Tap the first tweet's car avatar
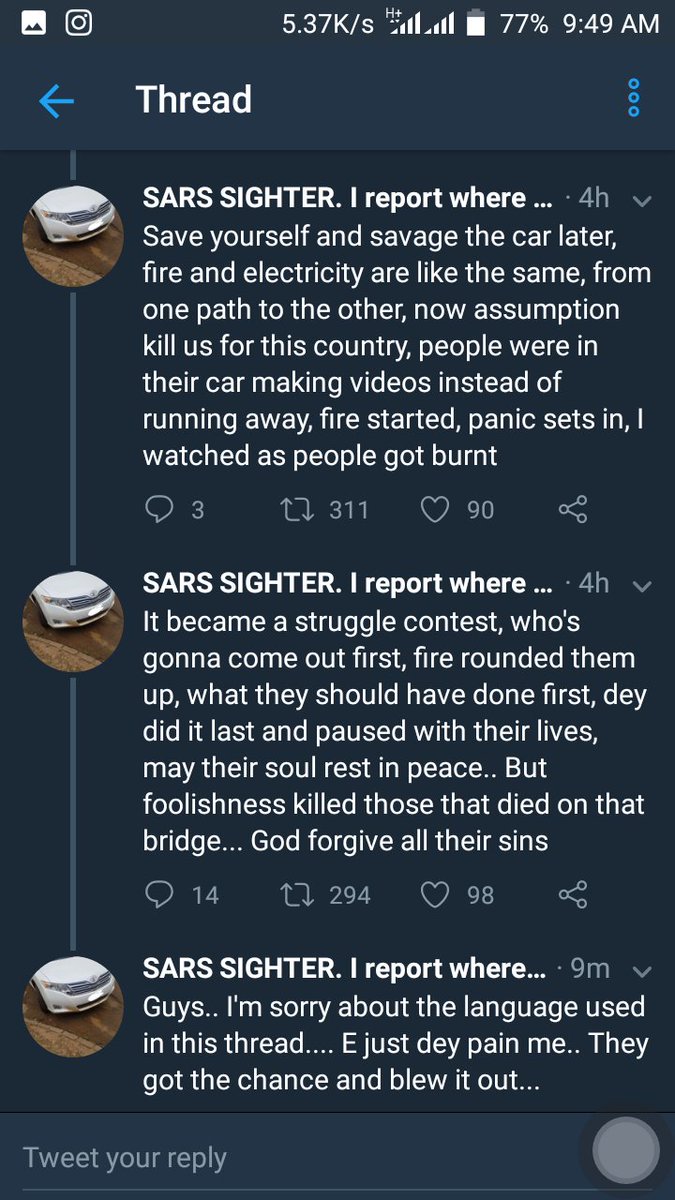This screenshot has height=1200, width=675. coord(73,237)
